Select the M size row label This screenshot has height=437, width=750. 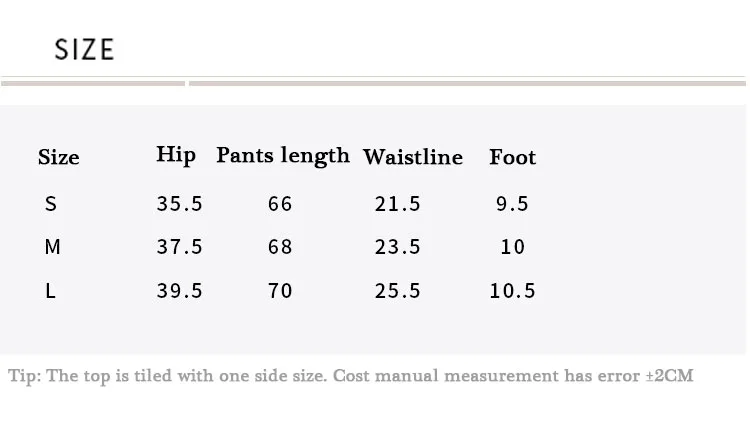point(52,247)
